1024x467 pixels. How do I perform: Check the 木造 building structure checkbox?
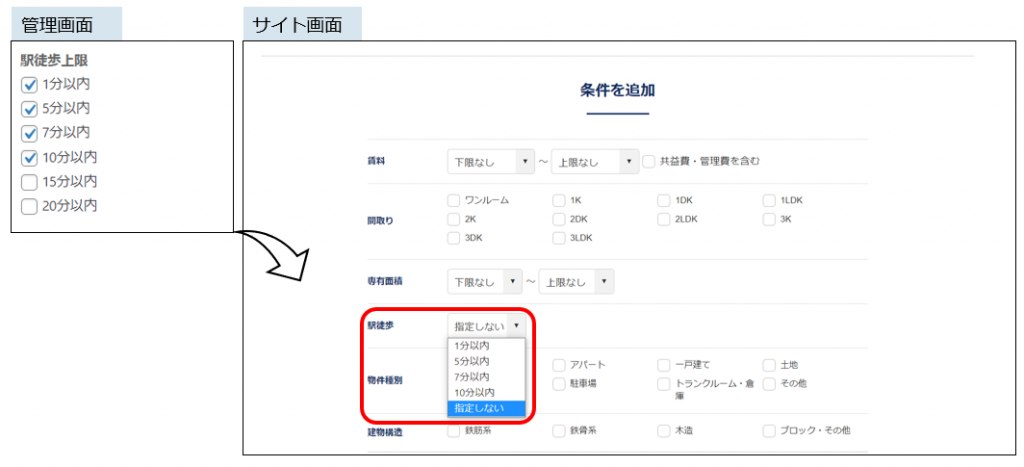[x=664, y=431]
